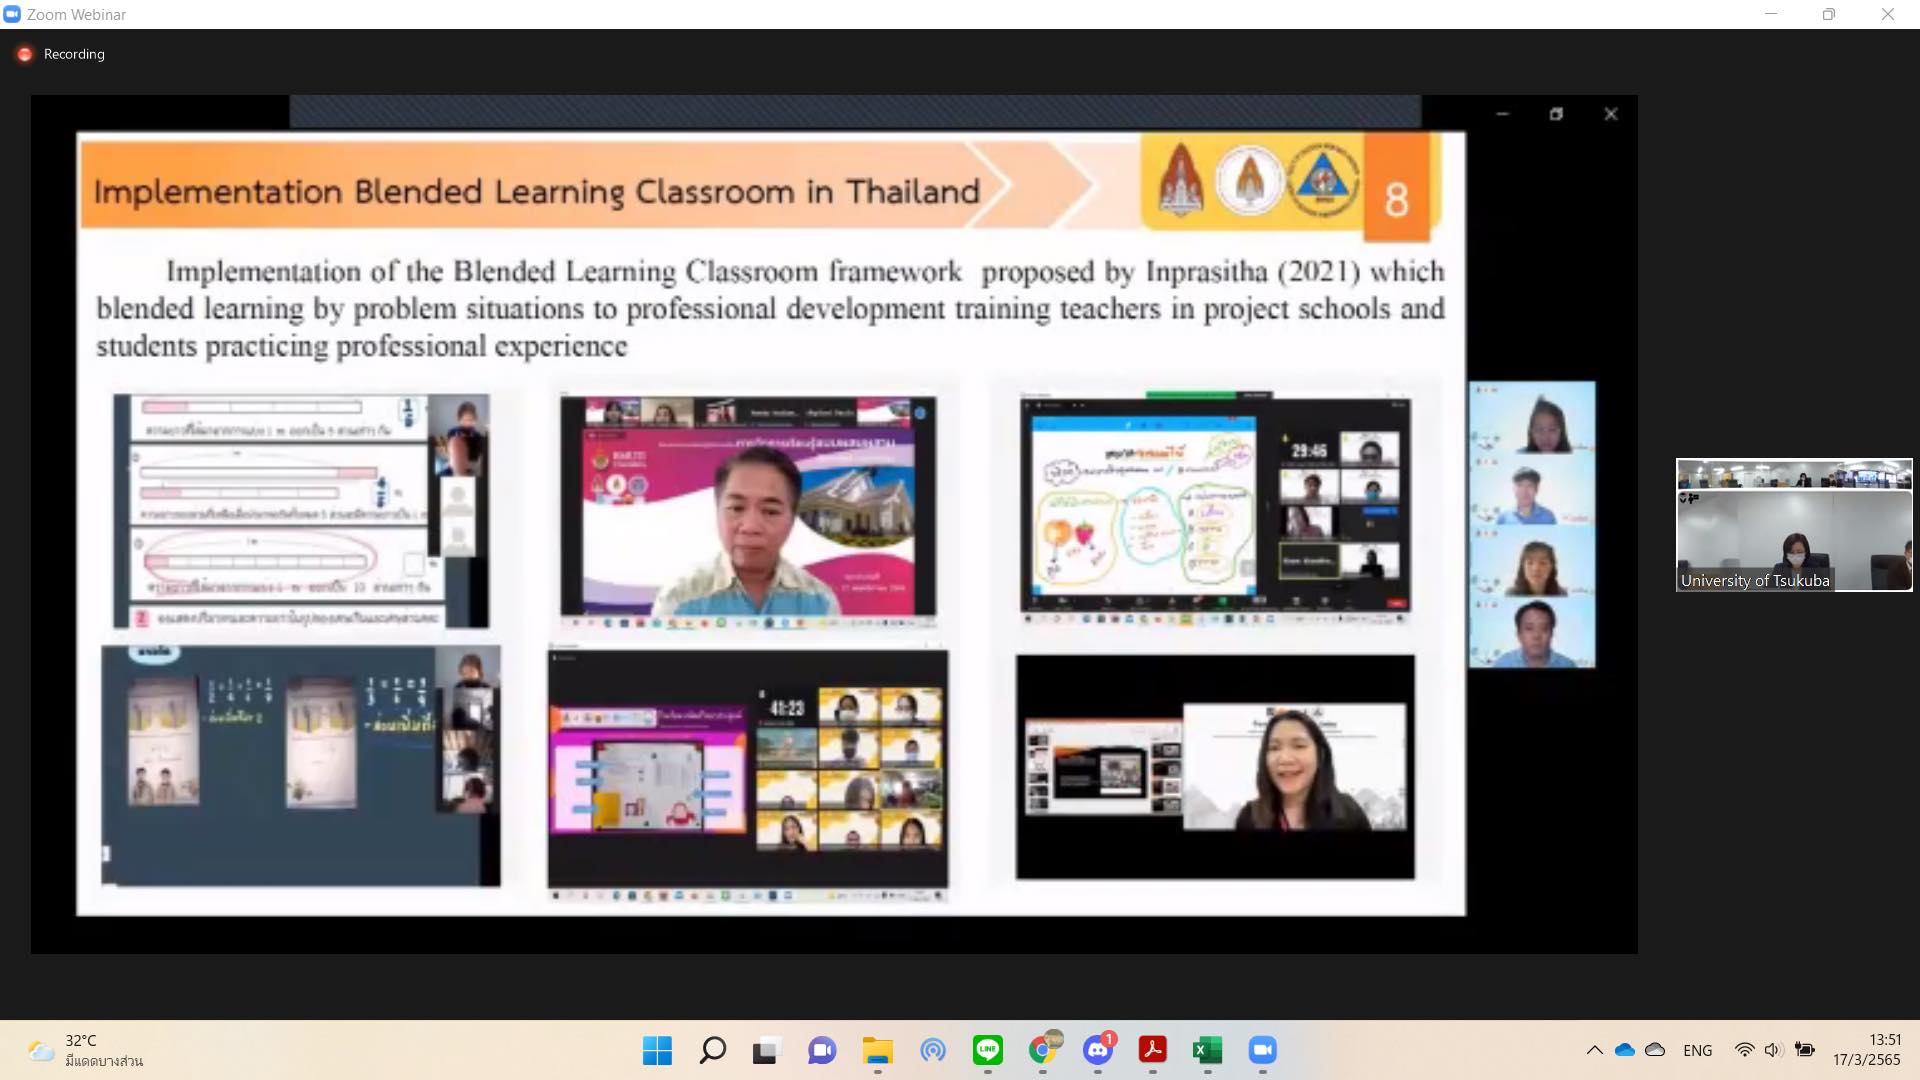Switch to Adobe Acrobat Reader
The height and width of the screenshot is (1080, 1920).
point(1152,1050)
